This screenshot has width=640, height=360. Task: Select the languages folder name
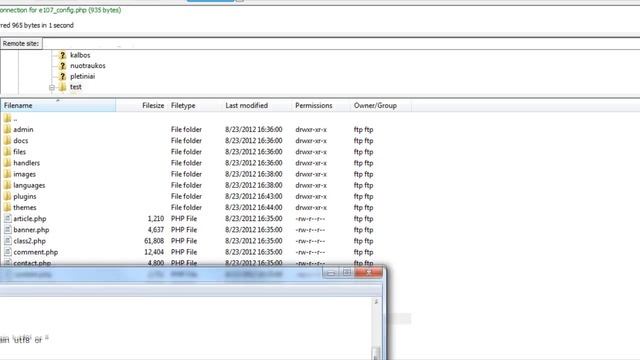click(x=29, y=185)
